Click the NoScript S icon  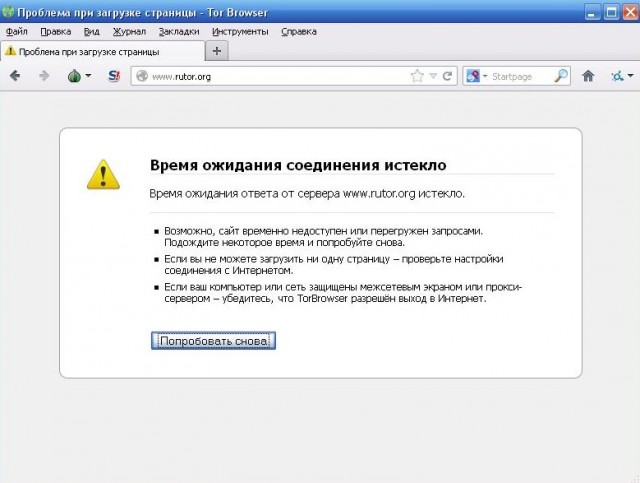[x=114, y=76]
